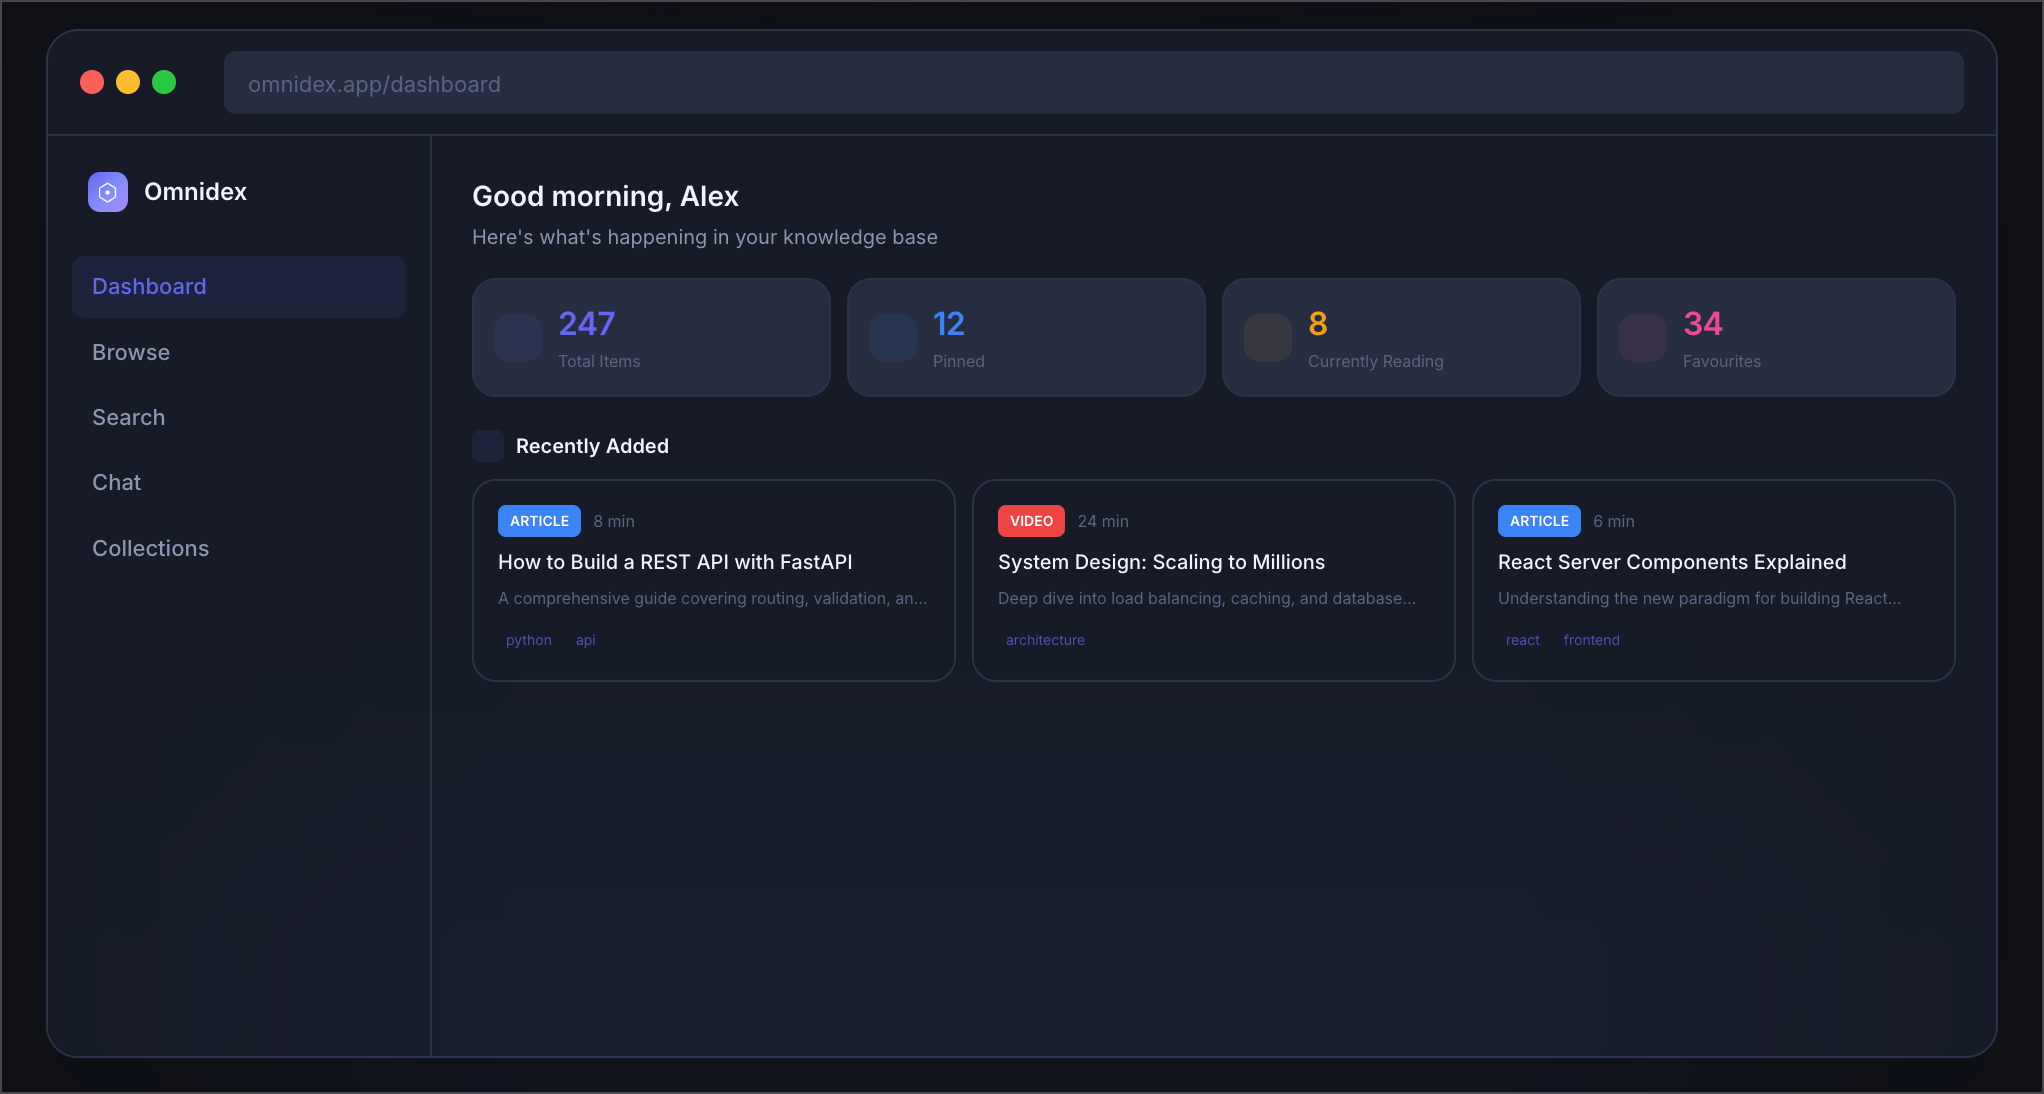Navigate to Collections
The height and width of the screenshot is (1094, 2044).
tap(150, 548)
